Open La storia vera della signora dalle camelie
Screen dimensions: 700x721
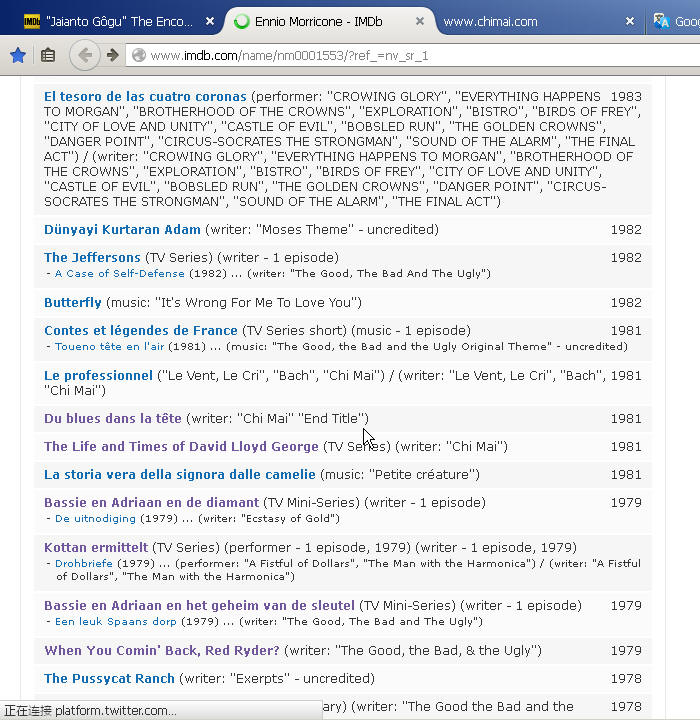[x=180, y=475]
